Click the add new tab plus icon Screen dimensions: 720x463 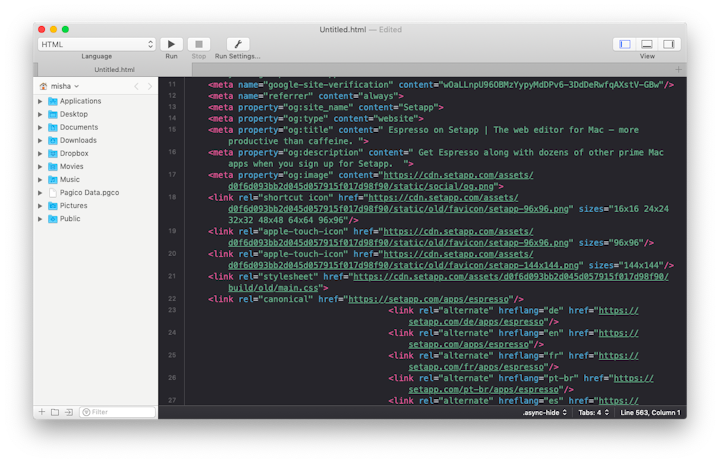(x=679, y=70)
